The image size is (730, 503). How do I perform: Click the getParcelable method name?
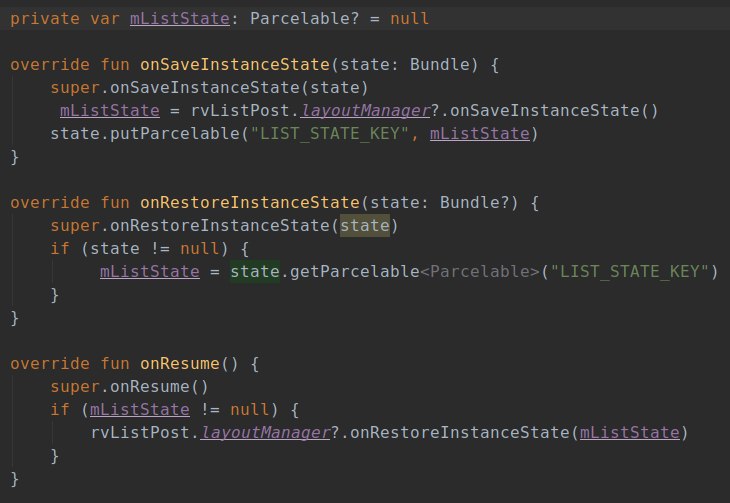[x=355, y=272]
